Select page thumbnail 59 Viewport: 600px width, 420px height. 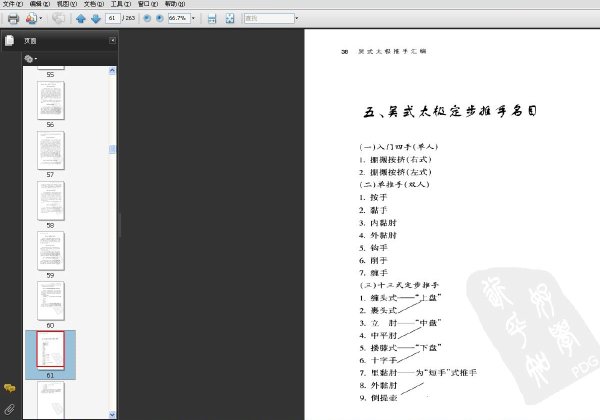51,251
